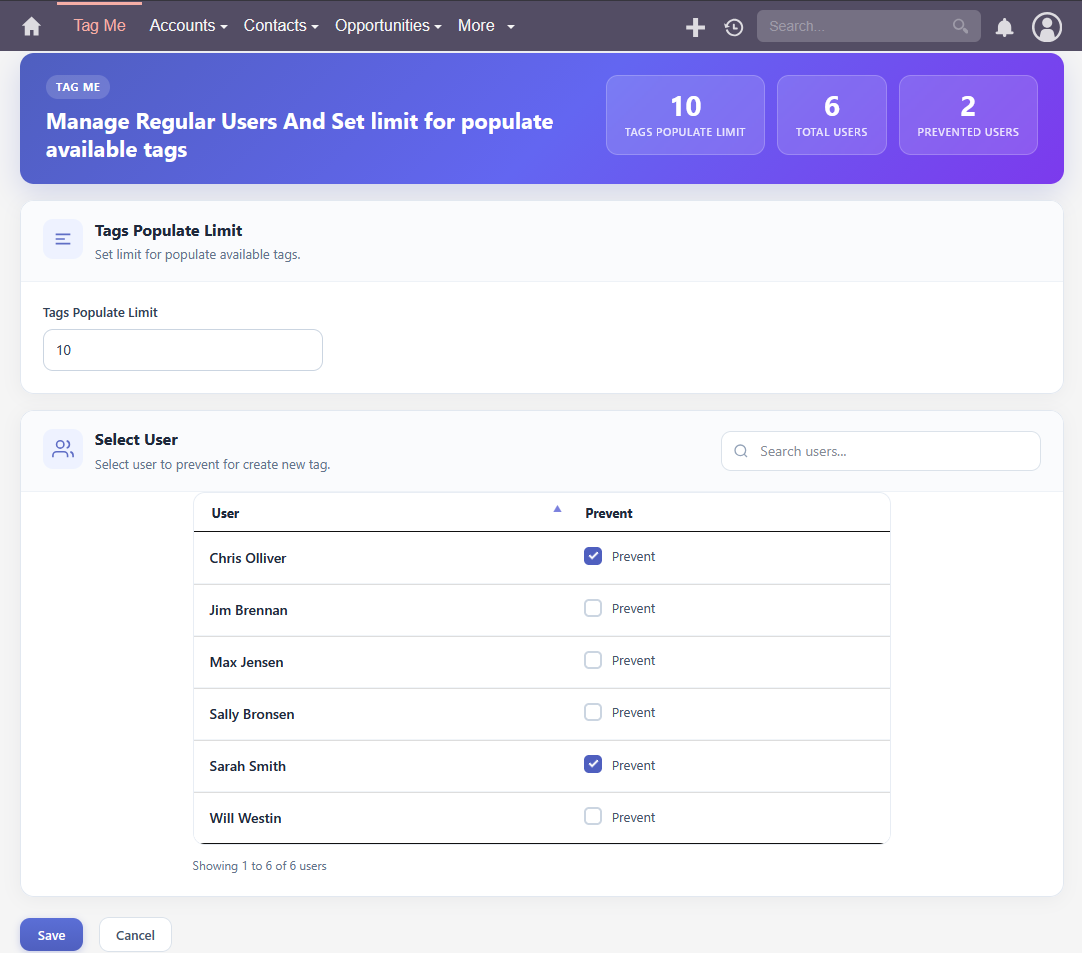Screen dimensions: 1082x953
Task: Click 'Set limit for populate available tags.' subtitle
Action: [197, 255]
